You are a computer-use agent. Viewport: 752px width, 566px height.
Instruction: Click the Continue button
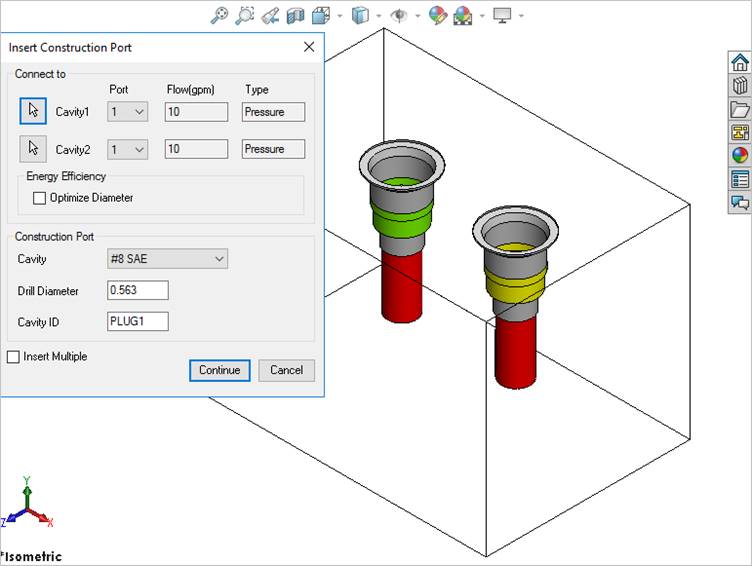pos(219,370)
